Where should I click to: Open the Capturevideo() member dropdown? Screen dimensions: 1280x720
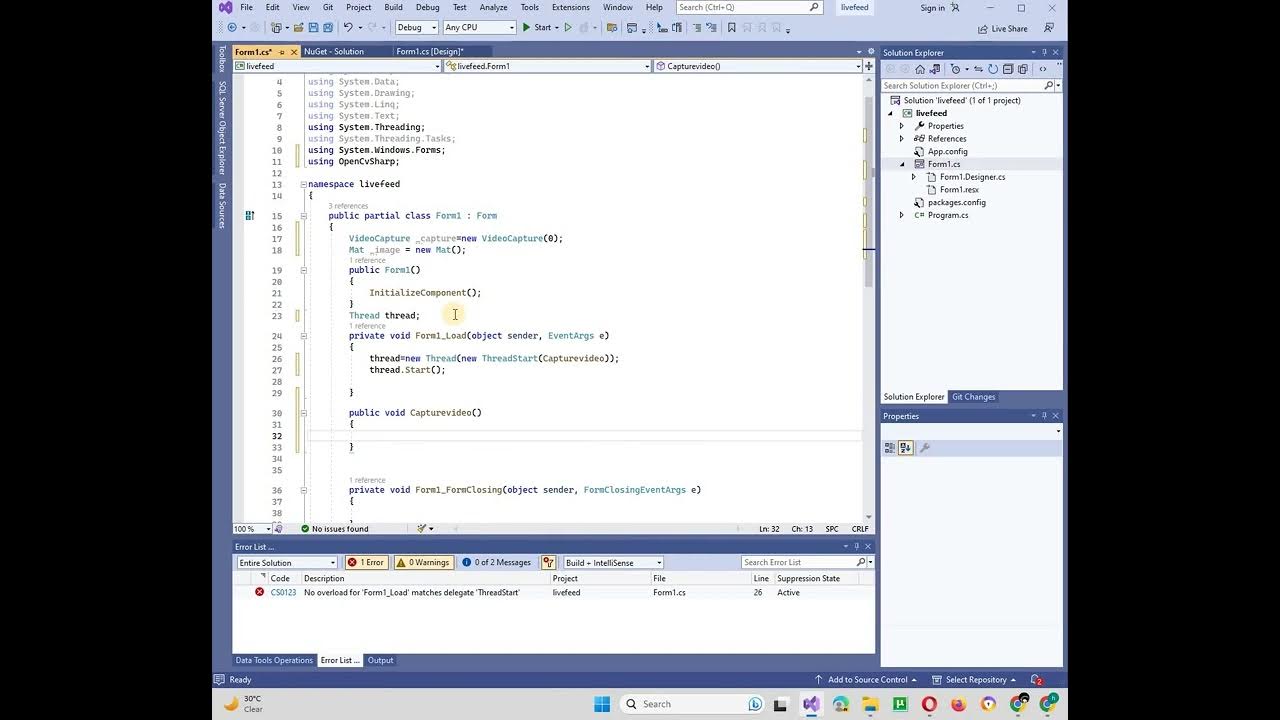pos(758,66)
